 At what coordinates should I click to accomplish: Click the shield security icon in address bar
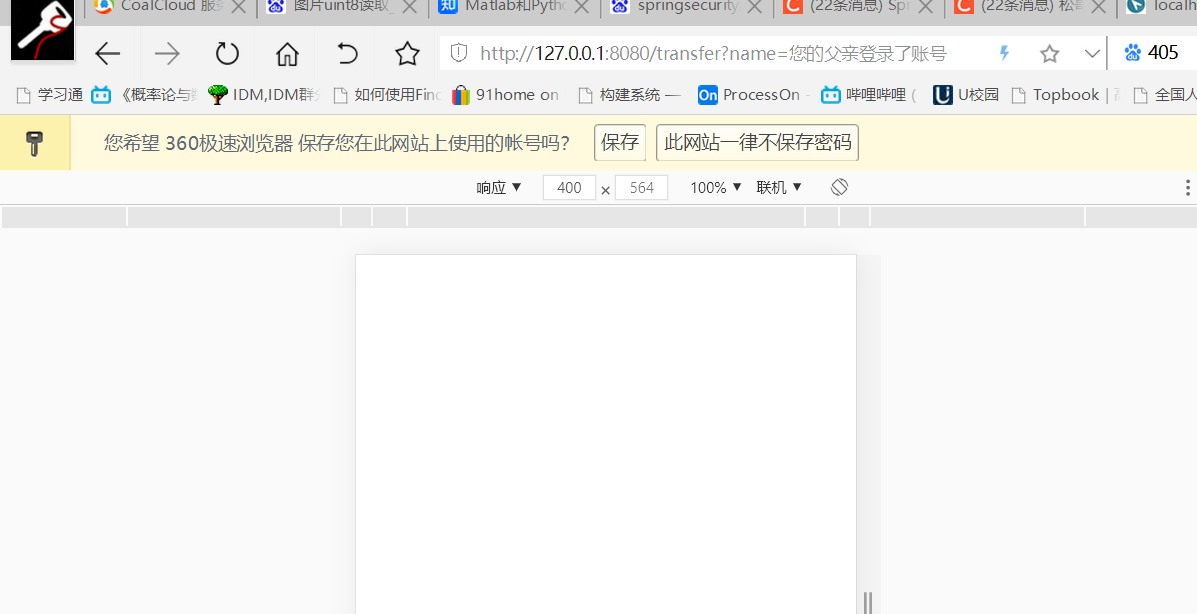click(459, 53)
